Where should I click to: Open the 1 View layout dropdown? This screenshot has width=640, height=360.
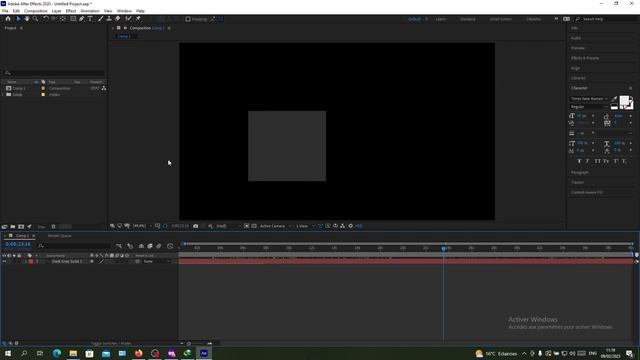click(x=305, y=226)
